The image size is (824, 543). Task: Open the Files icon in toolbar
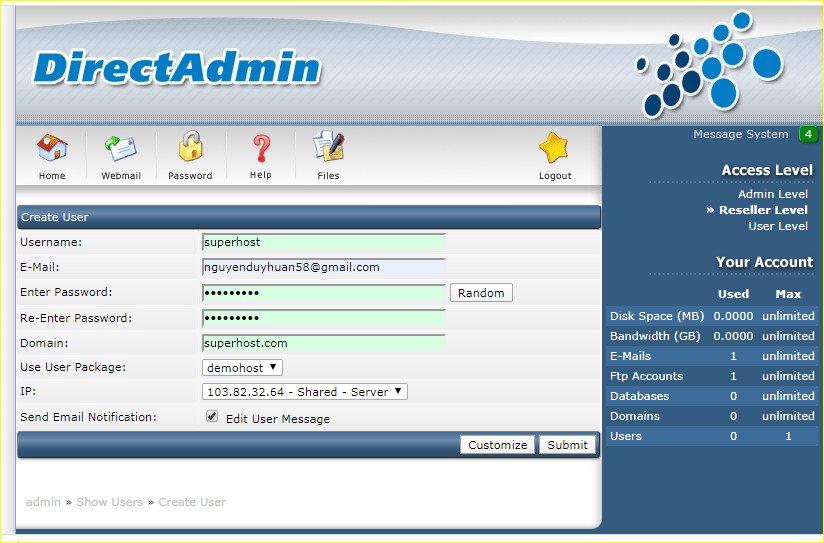tap(328, 150)
